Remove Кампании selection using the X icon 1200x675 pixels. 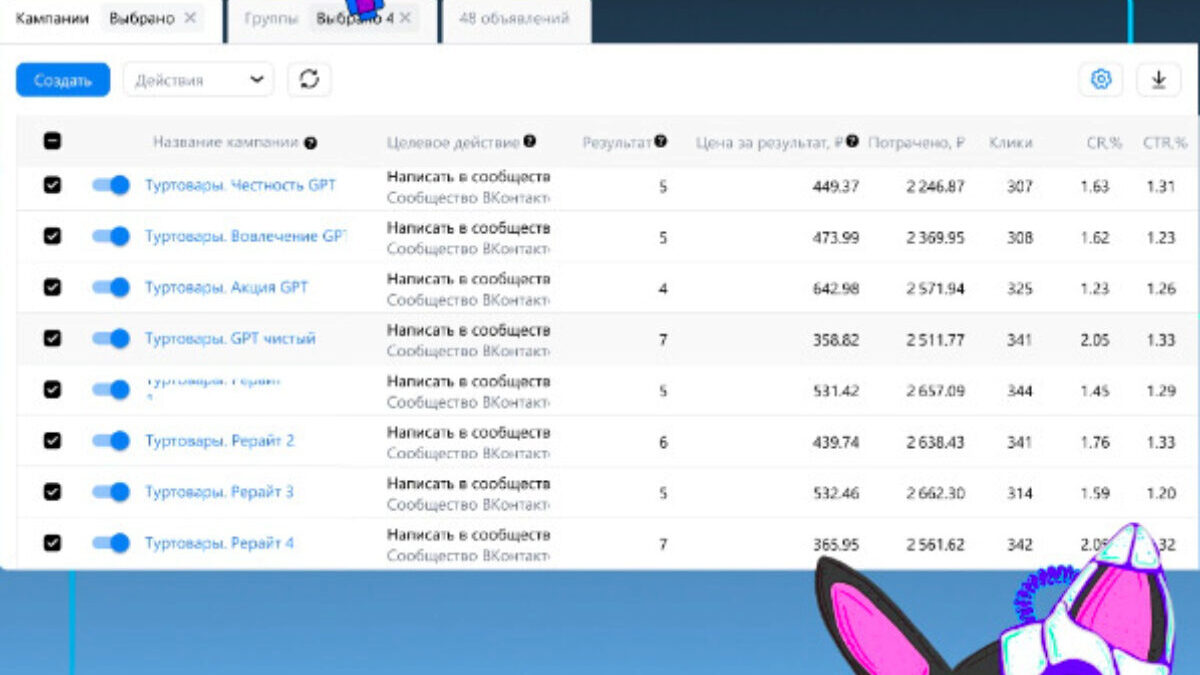(x=190, y=18)
